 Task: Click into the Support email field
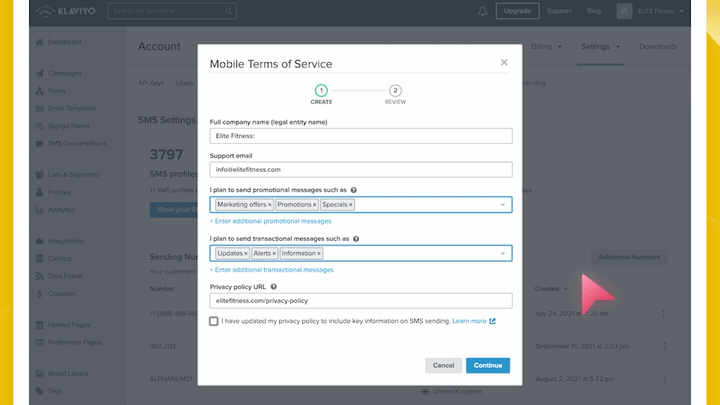pos(361,169)
